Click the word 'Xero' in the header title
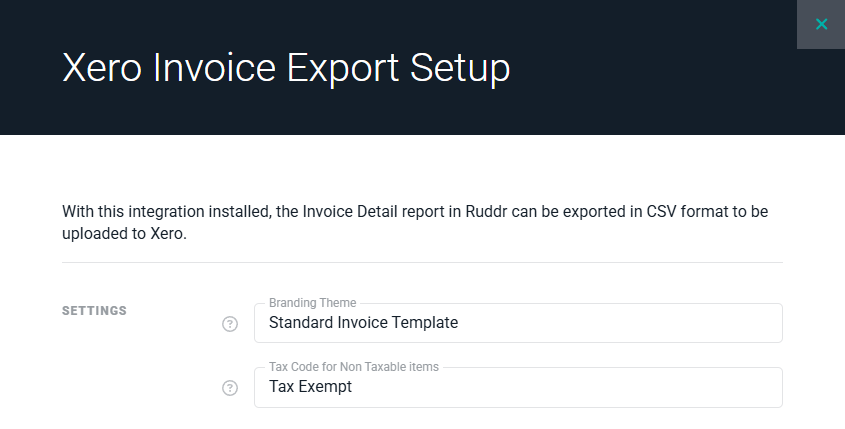Viewport: 845px width, 429px height. [x=102, y=68]
